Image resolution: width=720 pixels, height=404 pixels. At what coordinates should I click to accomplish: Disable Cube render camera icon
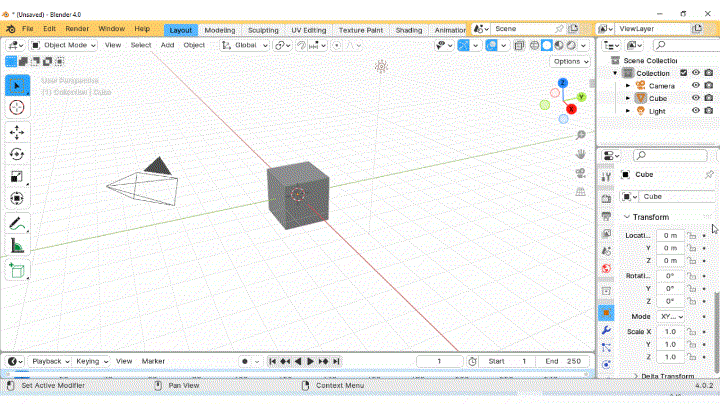[x=709, y=98]
